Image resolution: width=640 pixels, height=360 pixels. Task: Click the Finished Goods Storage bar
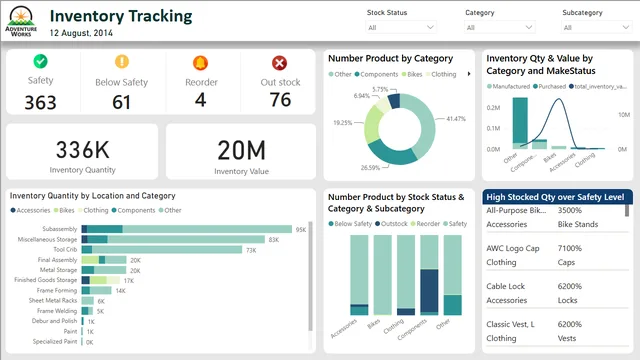click(101, 280)
